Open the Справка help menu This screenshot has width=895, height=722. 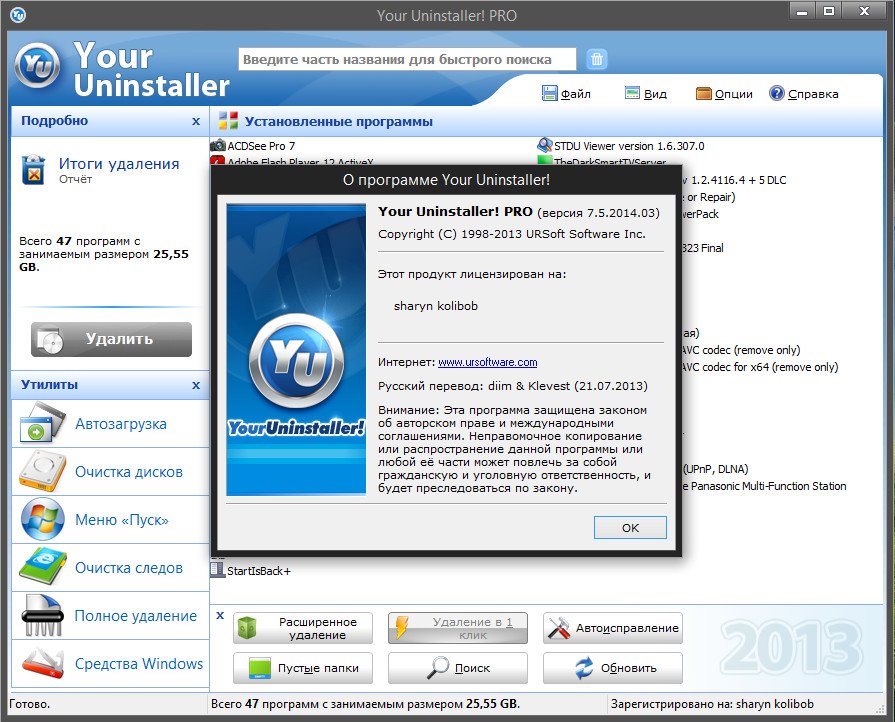point(804,94)
